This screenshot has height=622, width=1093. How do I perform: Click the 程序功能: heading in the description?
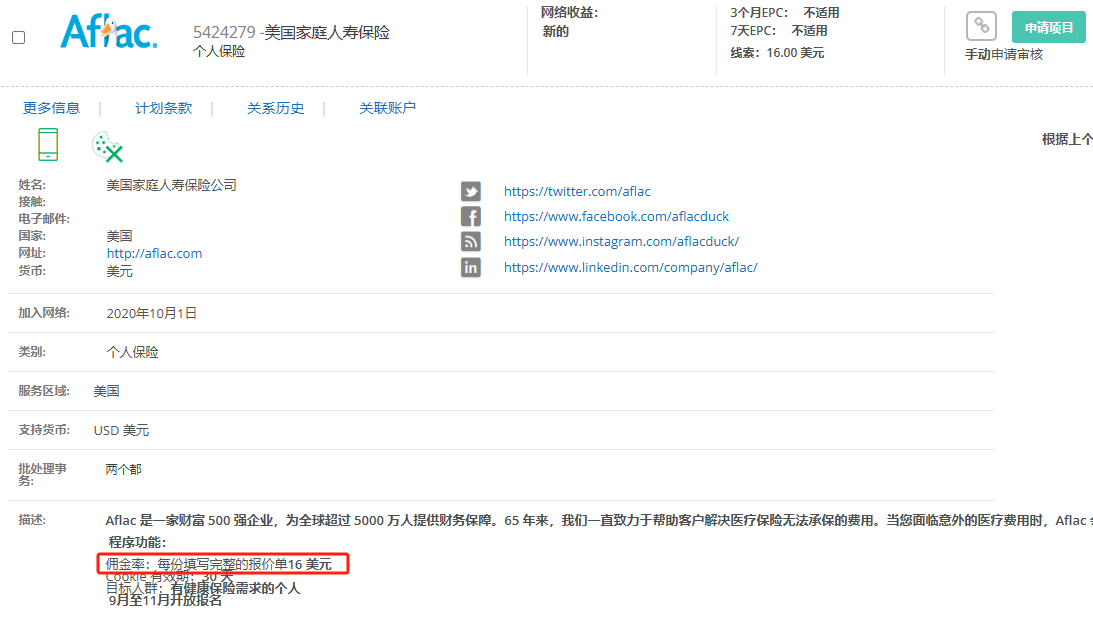137,542
